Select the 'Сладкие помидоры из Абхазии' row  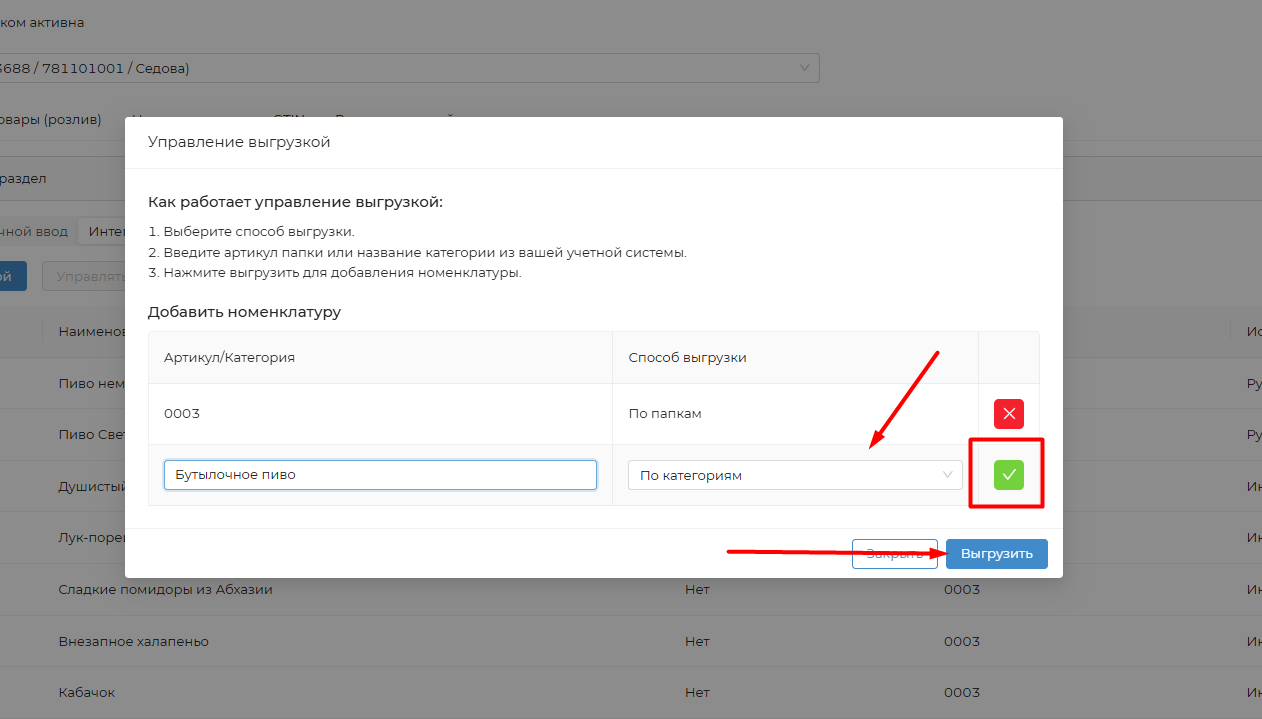point(165,590)
